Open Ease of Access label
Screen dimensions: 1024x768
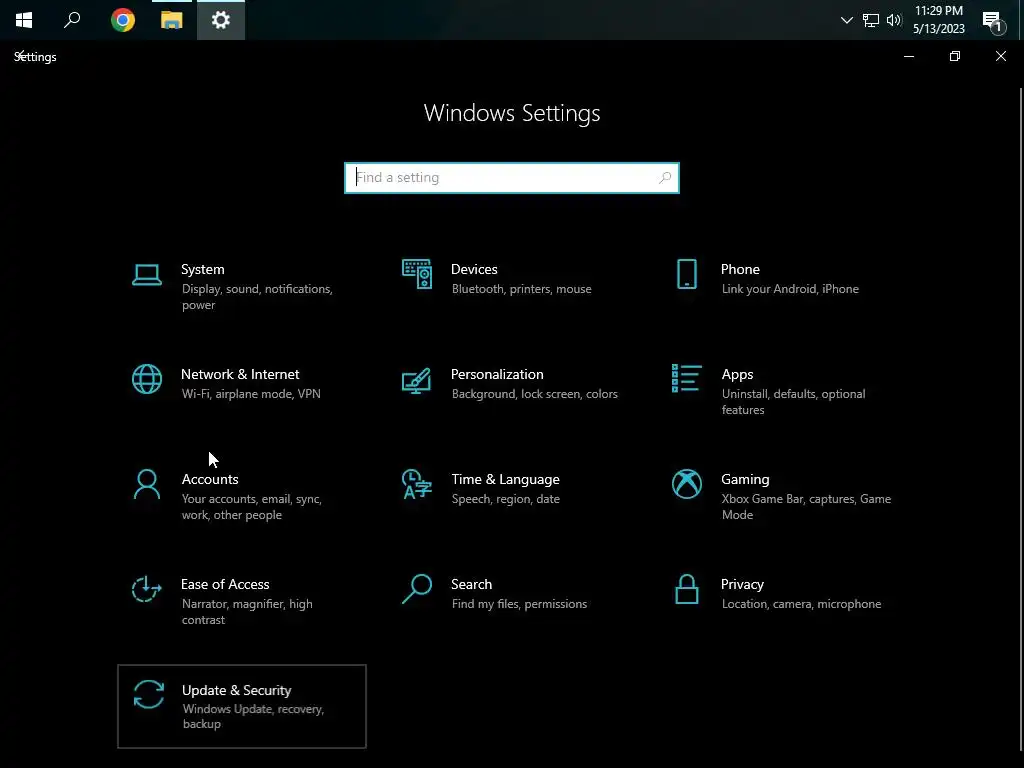tap(225, 584)
